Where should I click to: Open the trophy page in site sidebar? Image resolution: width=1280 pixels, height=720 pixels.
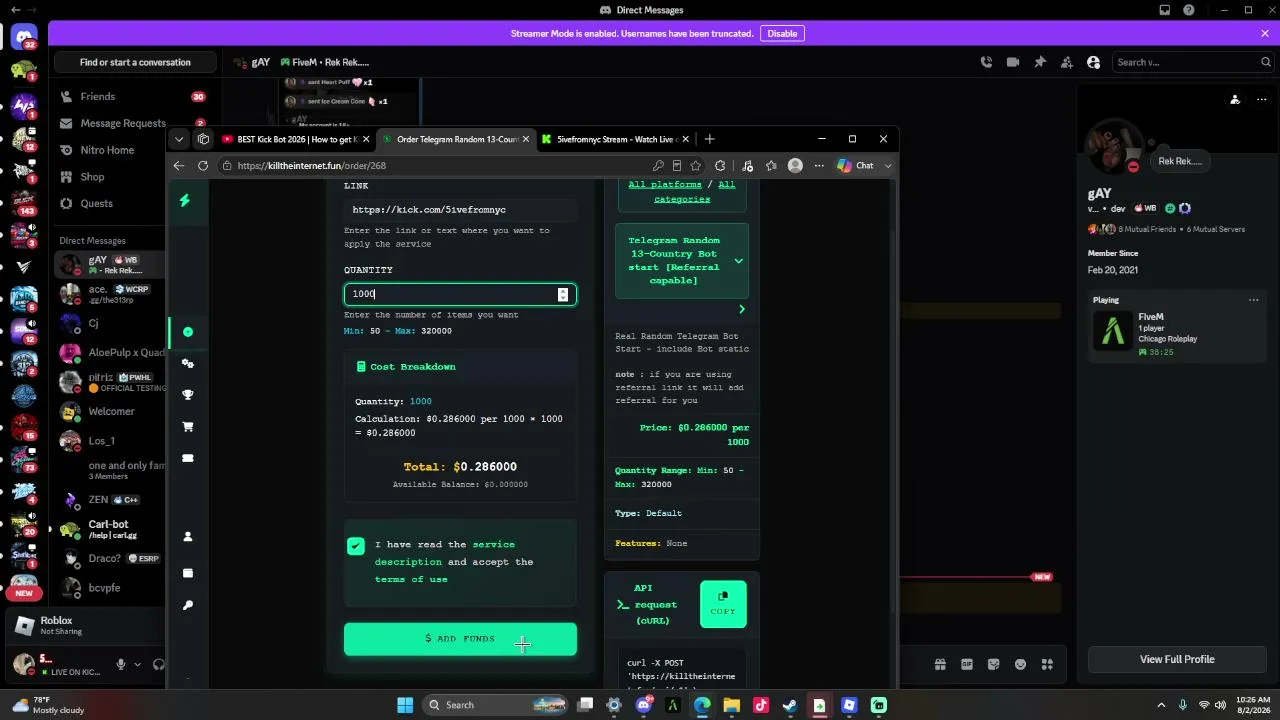[187, 394]
